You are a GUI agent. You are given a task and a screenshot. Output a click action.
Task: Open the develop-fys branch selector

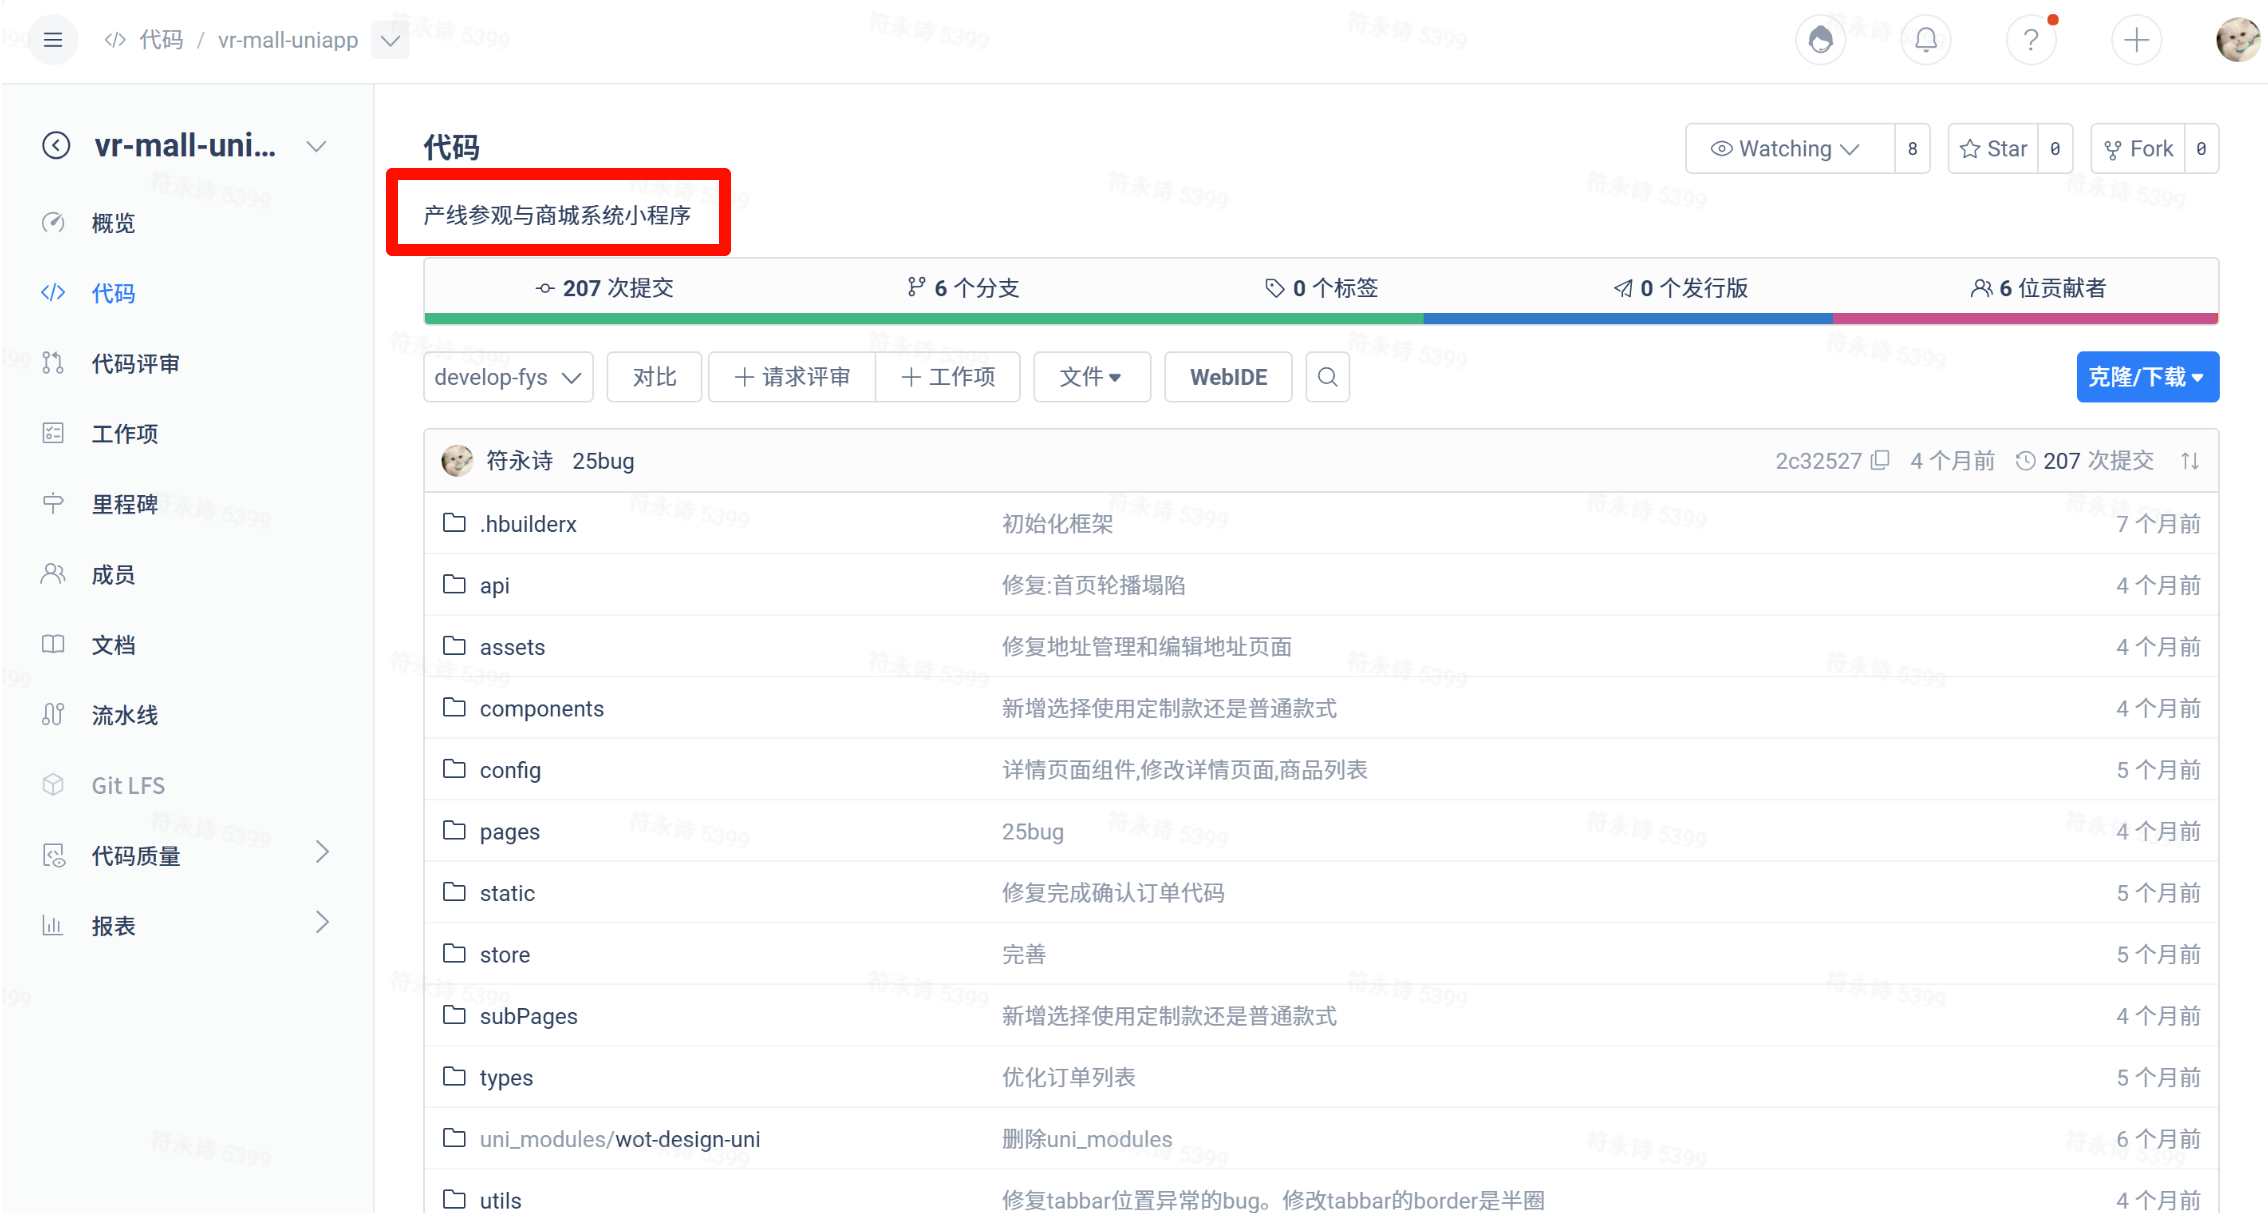507,377
